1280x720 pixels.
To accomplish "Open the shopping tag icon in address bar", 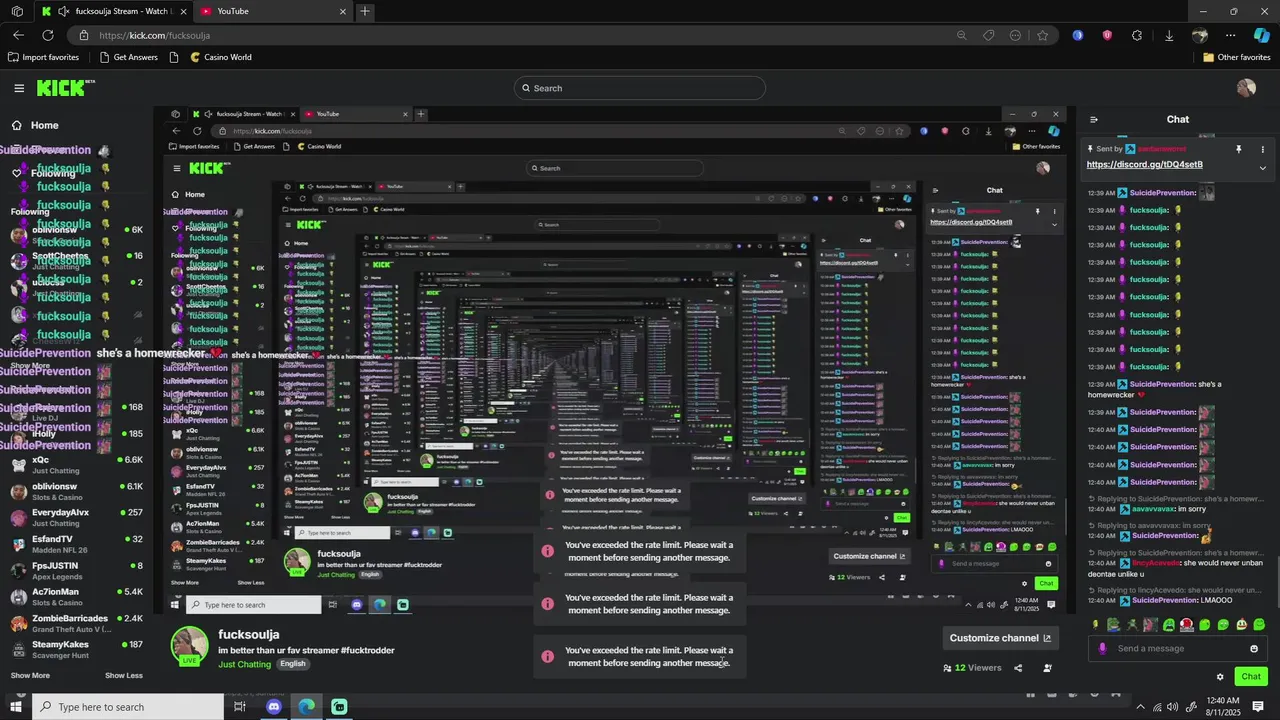I will tap(988, 35).
